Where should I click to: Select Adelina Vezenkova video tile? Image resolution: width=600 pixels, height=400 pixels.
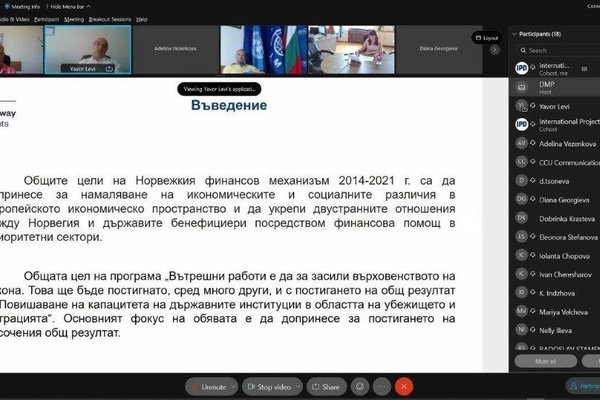coord(175,49)
